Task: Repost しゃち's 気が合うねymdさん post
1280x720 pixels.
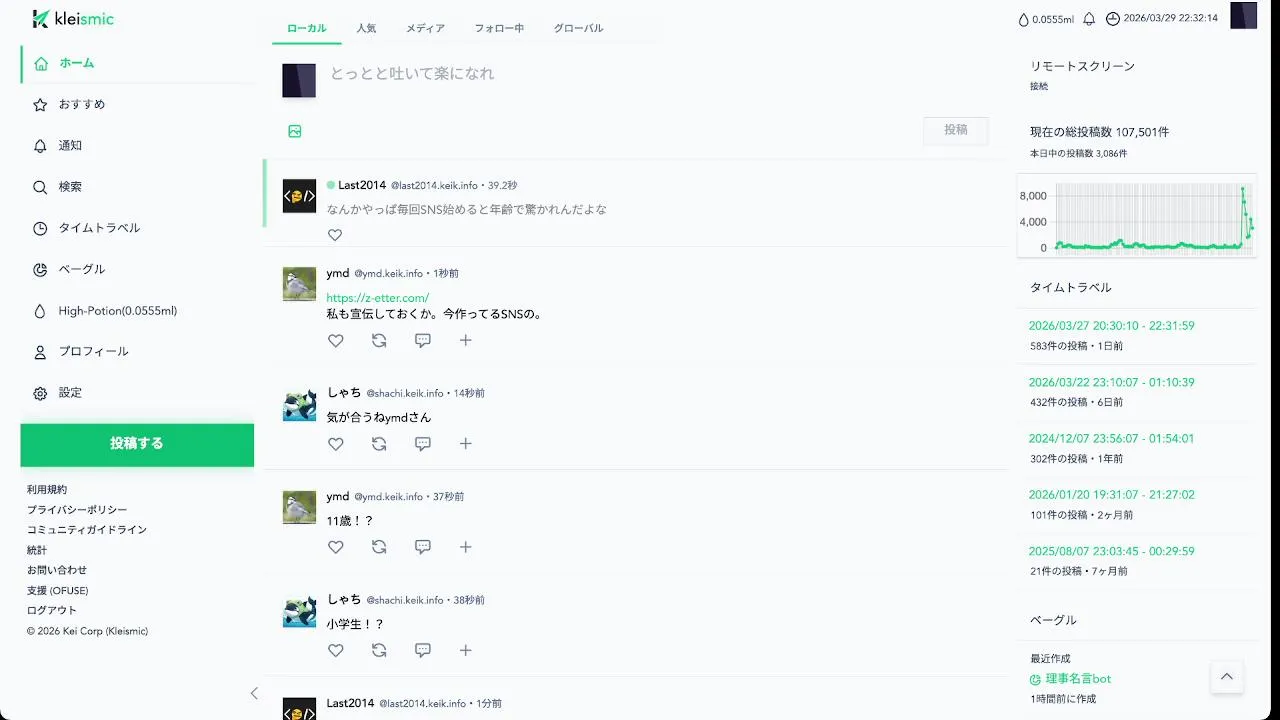Action: (x=379, y=444)
